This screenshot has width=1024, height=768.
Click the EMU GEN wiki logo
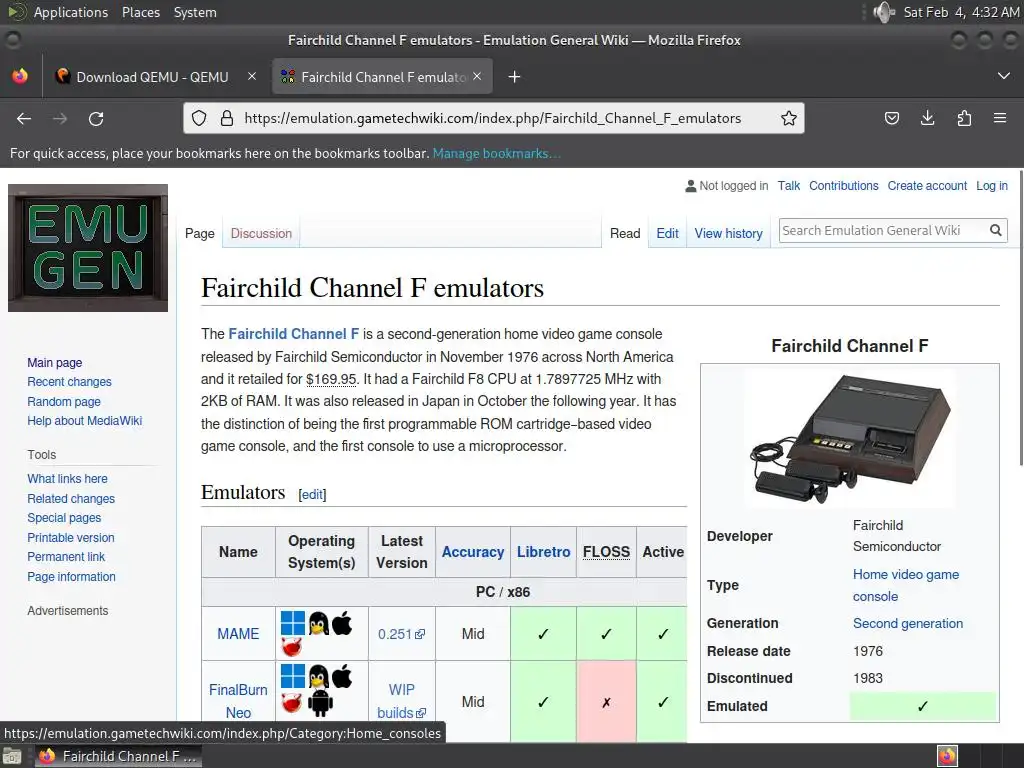tap(88, 248)
